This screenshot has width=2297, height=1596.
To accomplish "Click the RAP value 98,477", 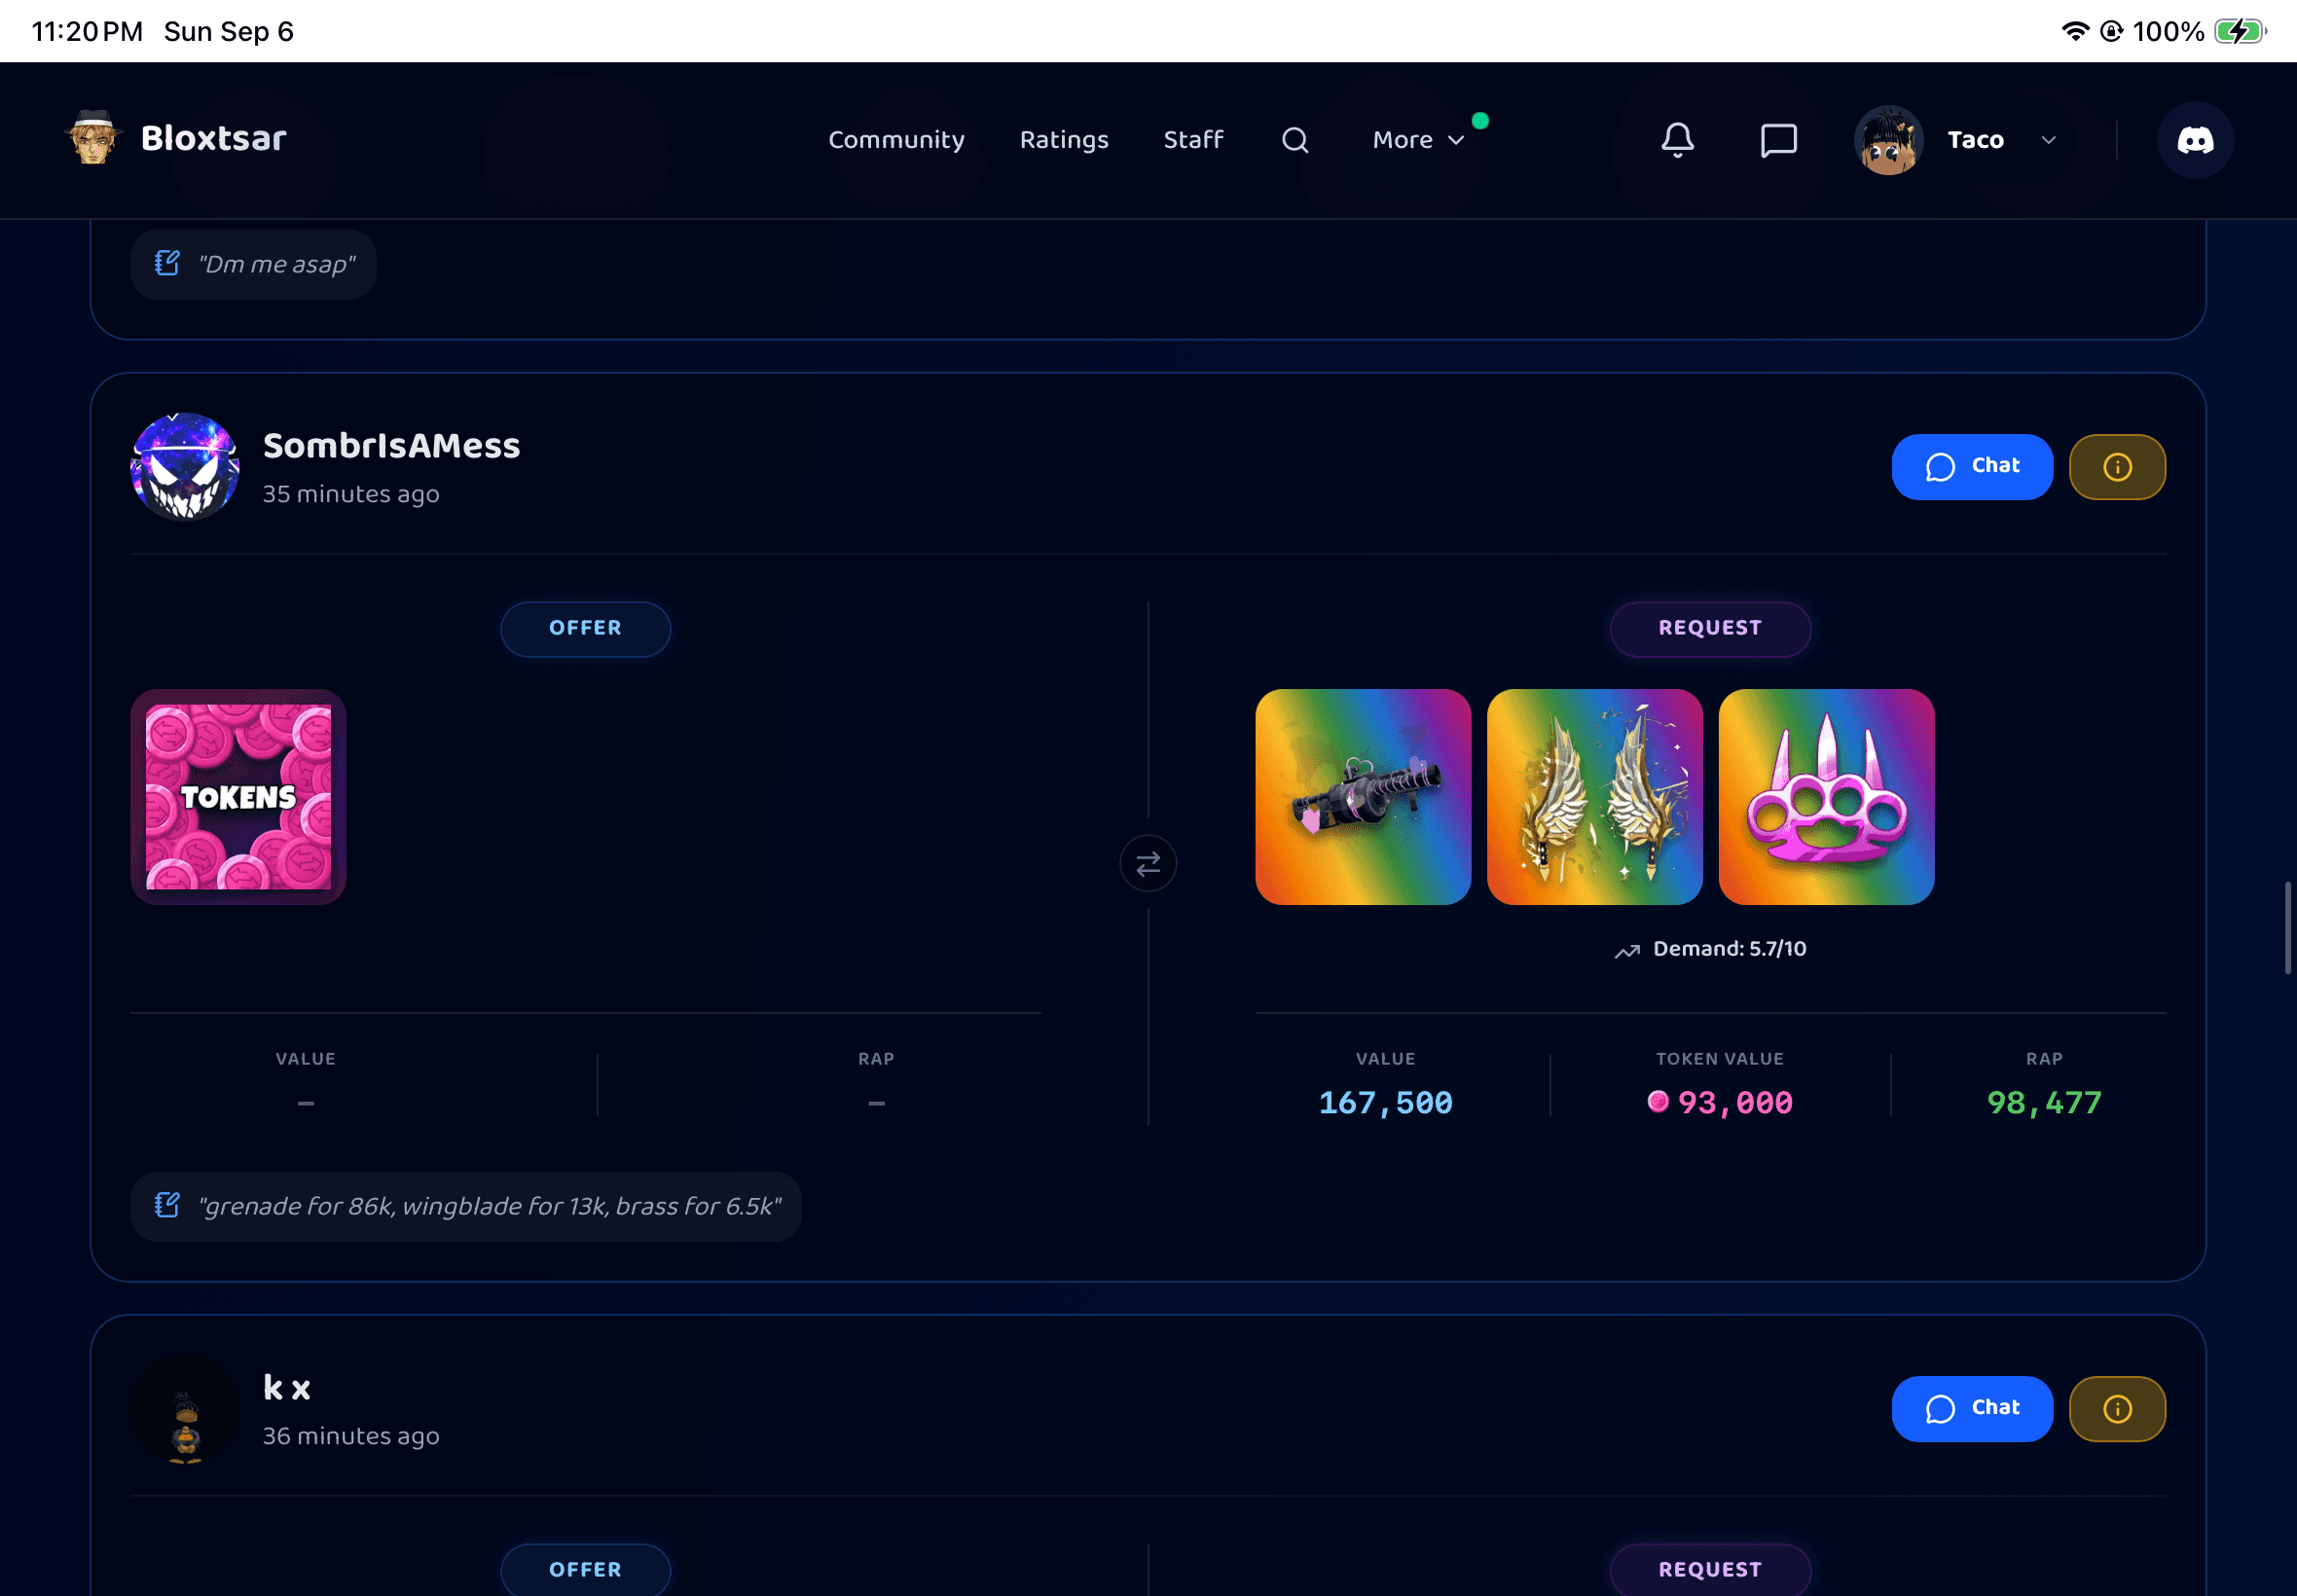I will click(x=2043, y=1102).
